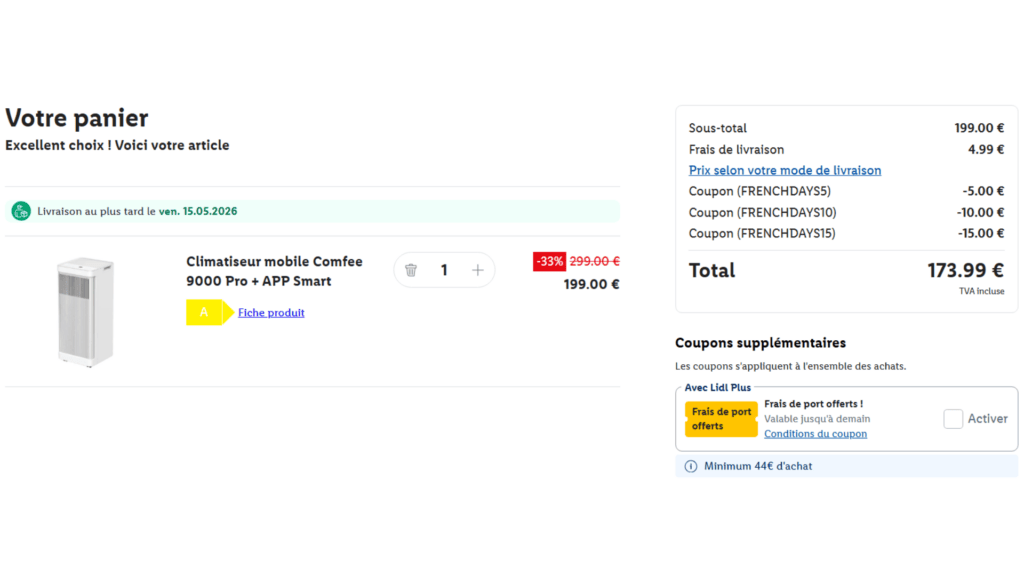
Task: Click the energy label A badge
Action: (210, 312)
